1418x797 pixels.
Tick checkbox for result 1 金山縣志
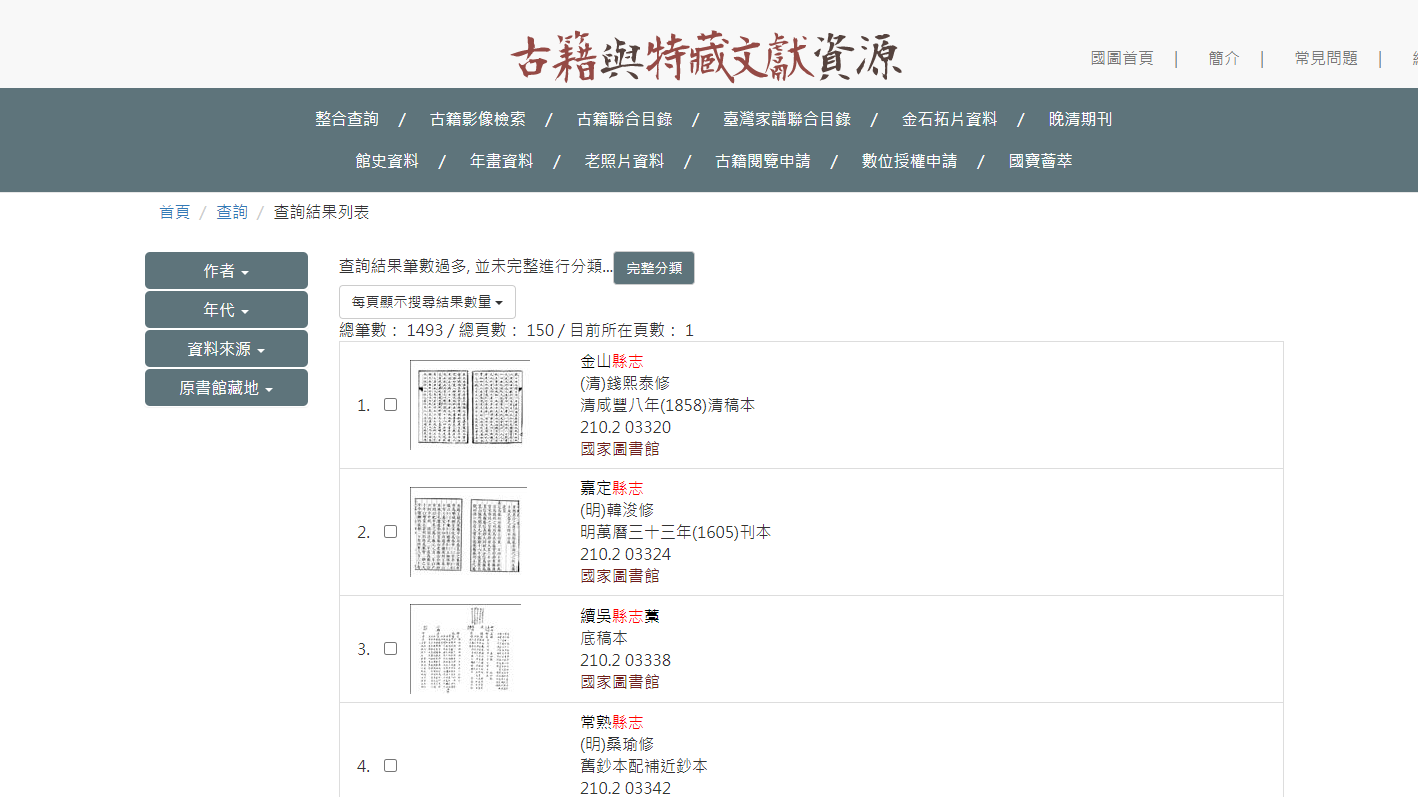(x=391, y=405)
